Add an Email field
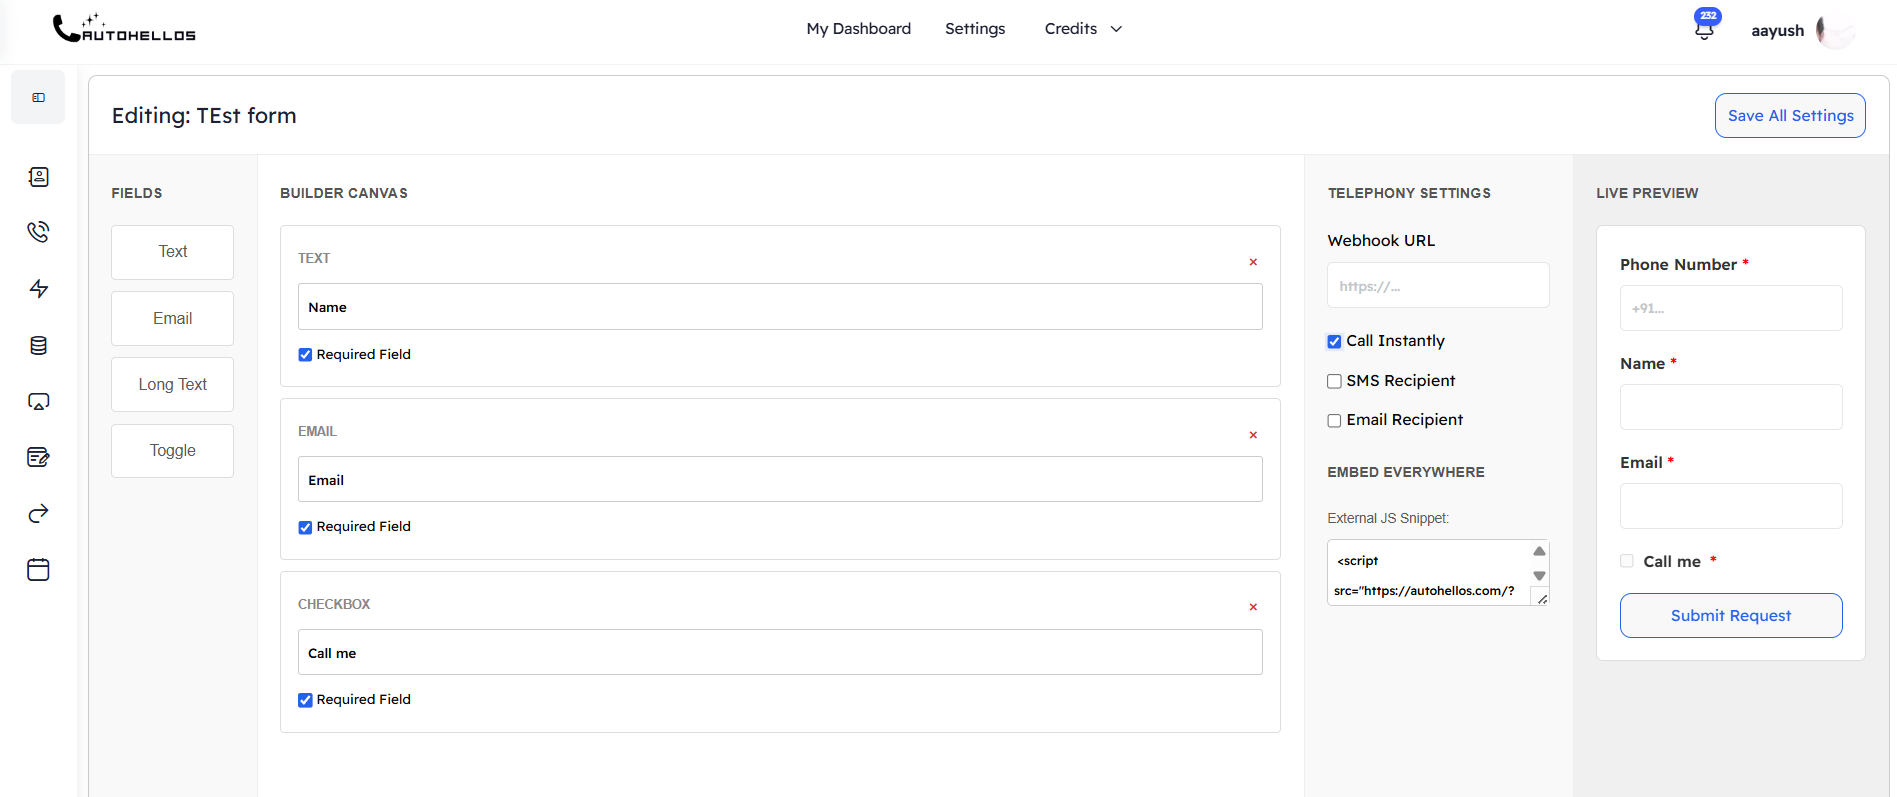 click(172, 319)
